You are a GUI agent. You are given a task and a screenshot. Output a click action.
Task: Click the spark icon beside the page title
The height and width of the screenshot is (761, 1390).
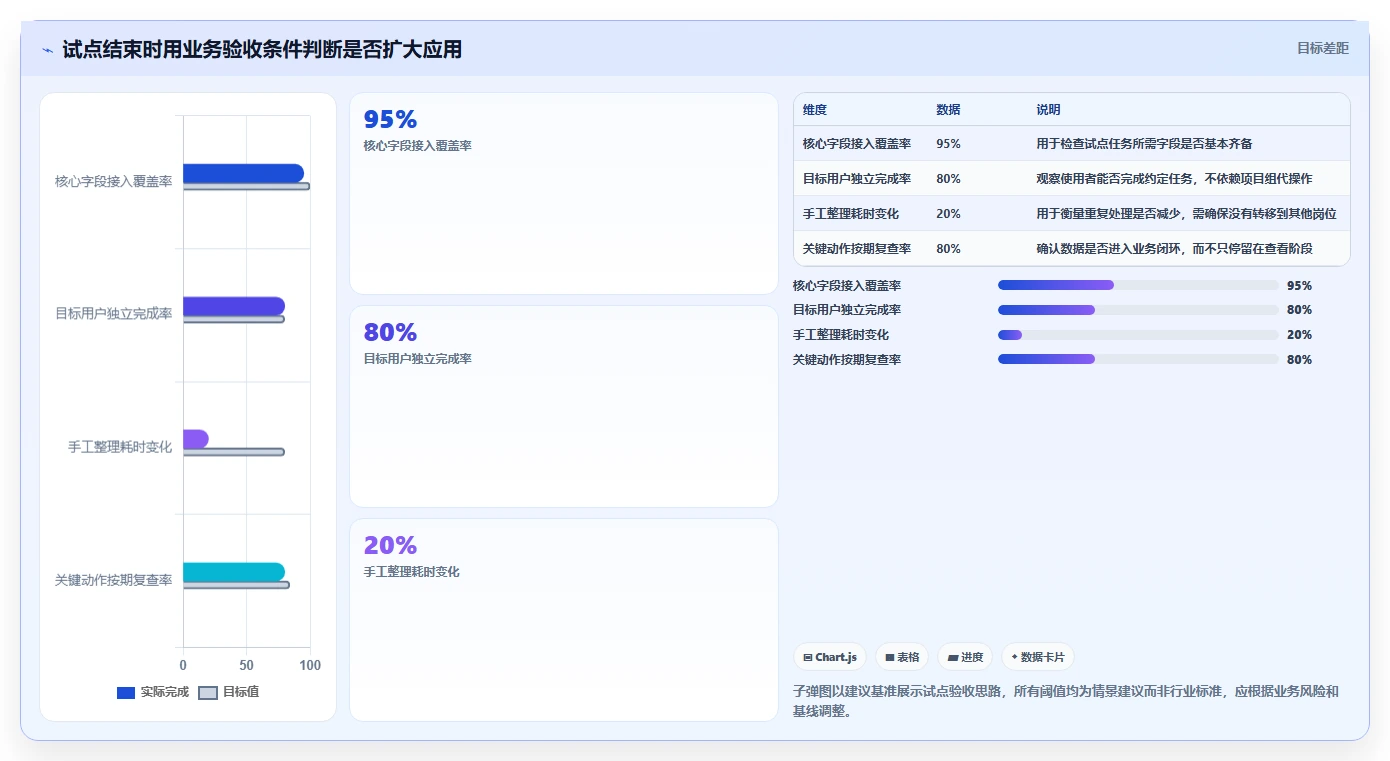click(47, 50)
